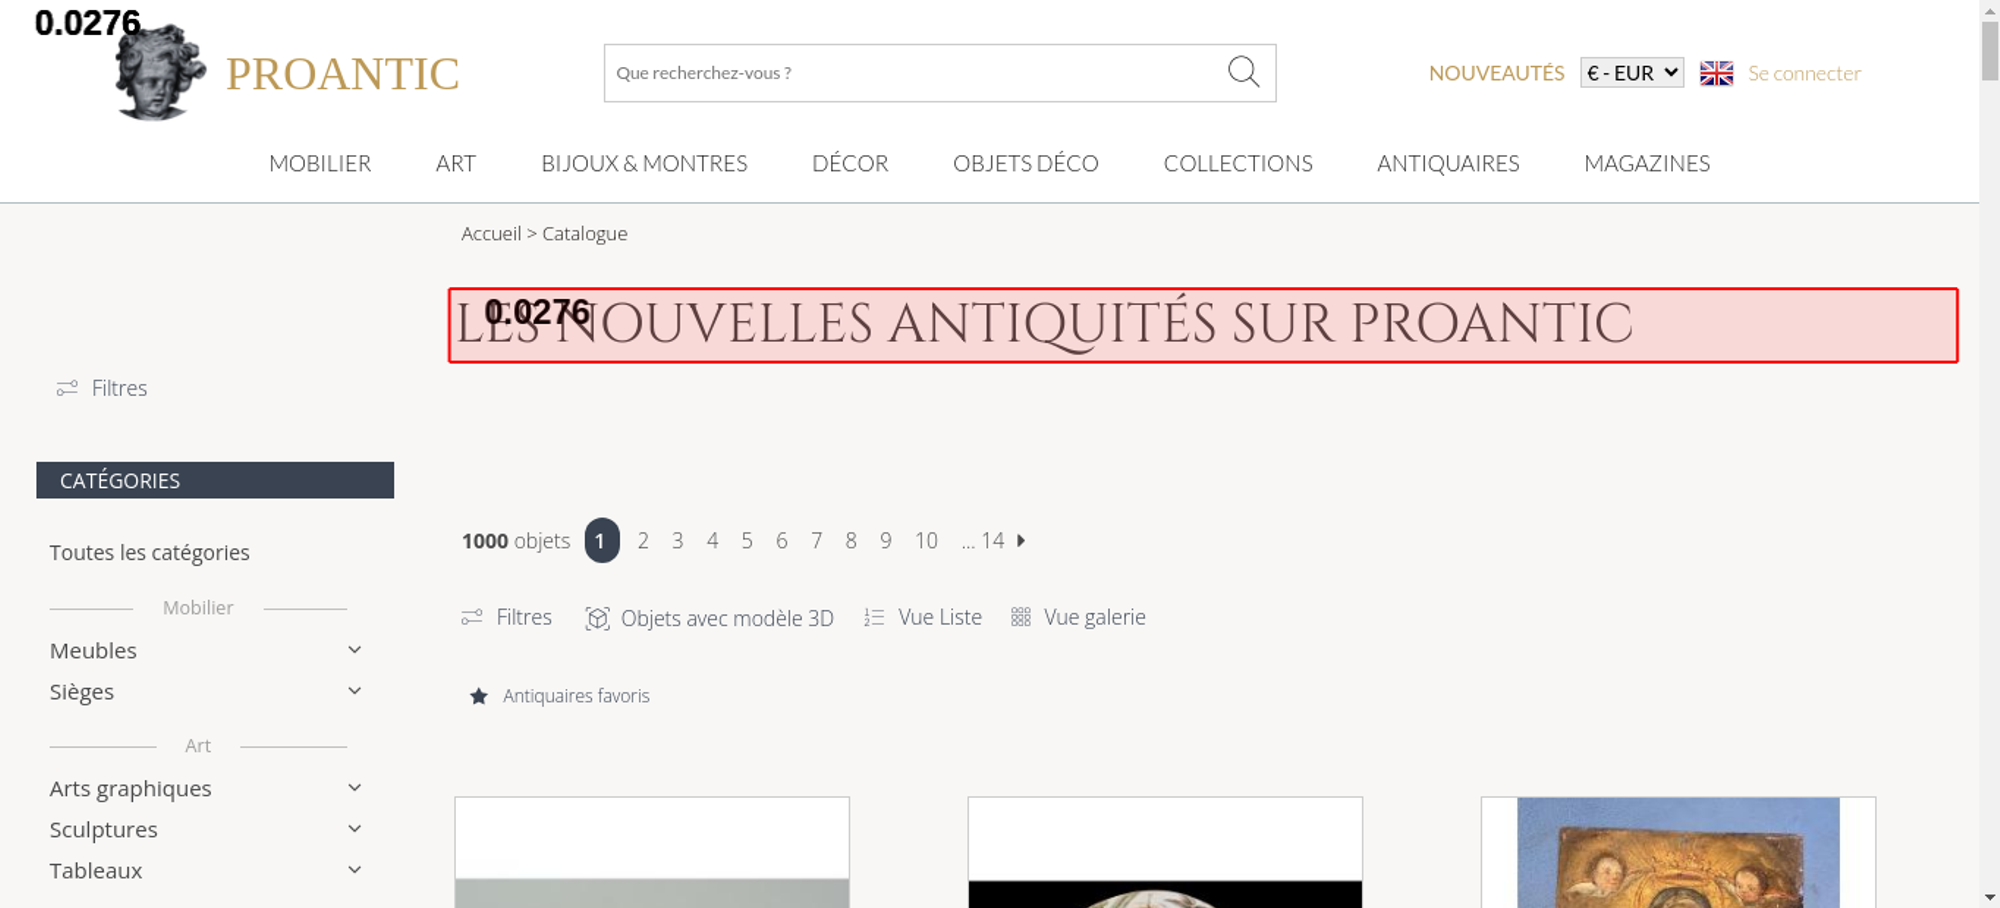Go to next results page arrow
Image resolution: width=2000 pixels, height=908 pixels.
click(x=1021, y=540)
